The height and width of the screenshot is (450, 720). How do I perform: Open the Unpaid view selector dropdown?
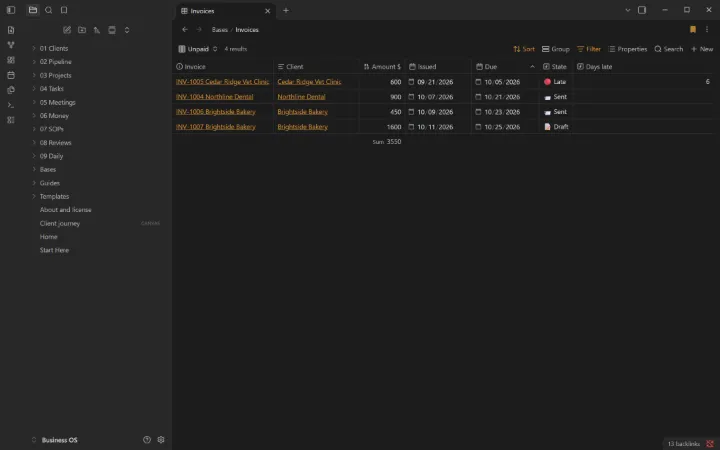coord(197,49)
